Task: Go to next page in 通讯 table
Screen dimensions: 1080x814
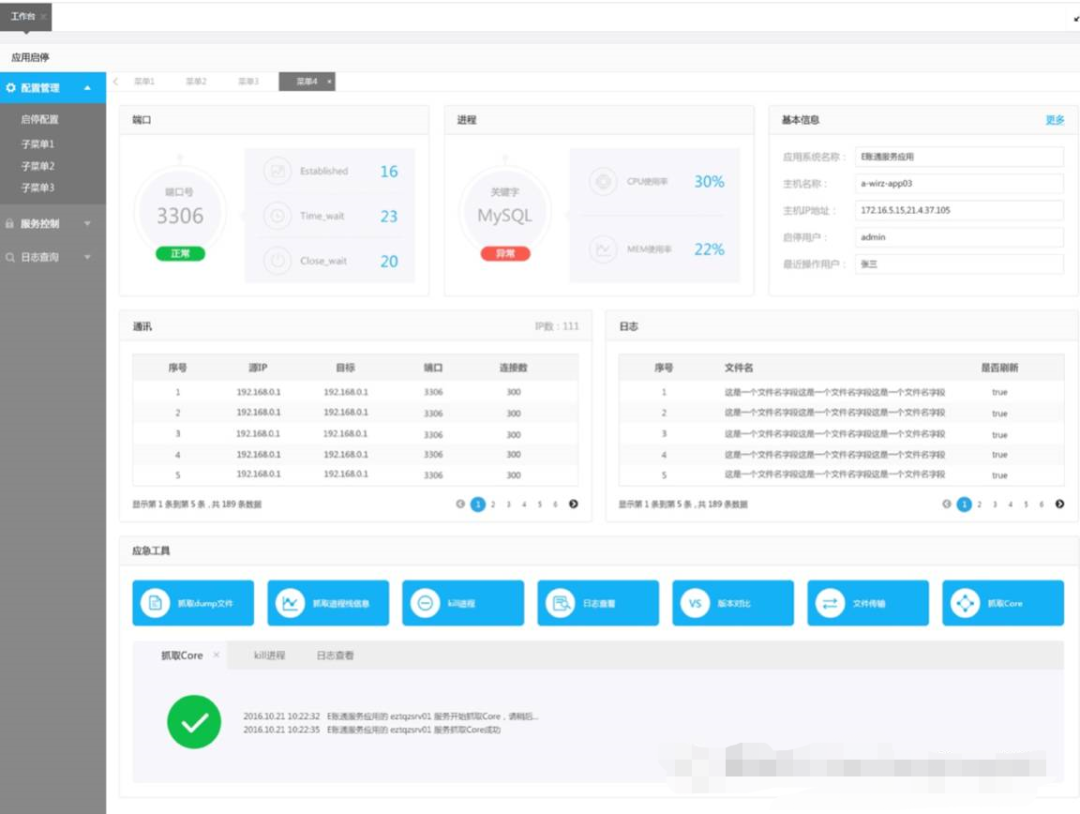Action: coord(573,504)
